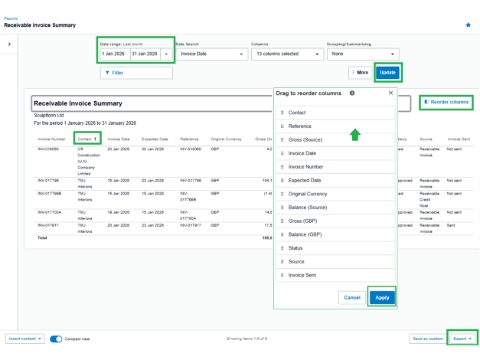Click the Expected Date table column header
This screenshot has height=360, width=480.
155,139
